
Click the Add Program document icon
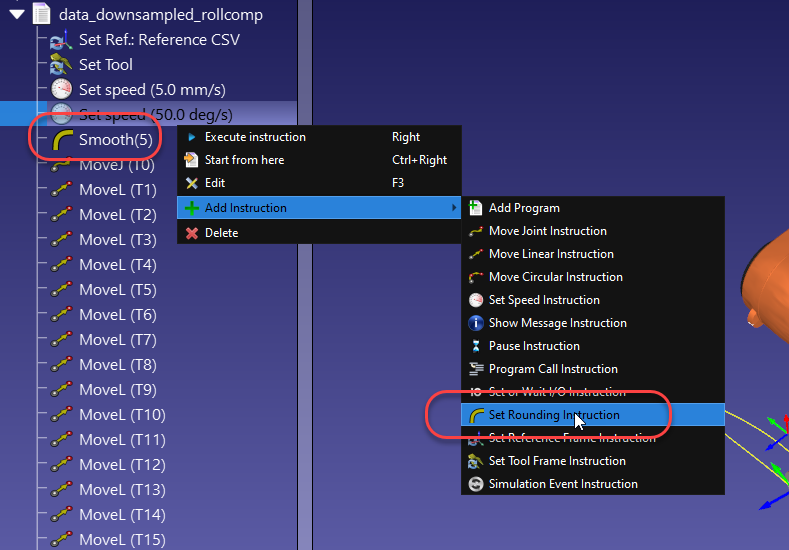coord(476,208)
